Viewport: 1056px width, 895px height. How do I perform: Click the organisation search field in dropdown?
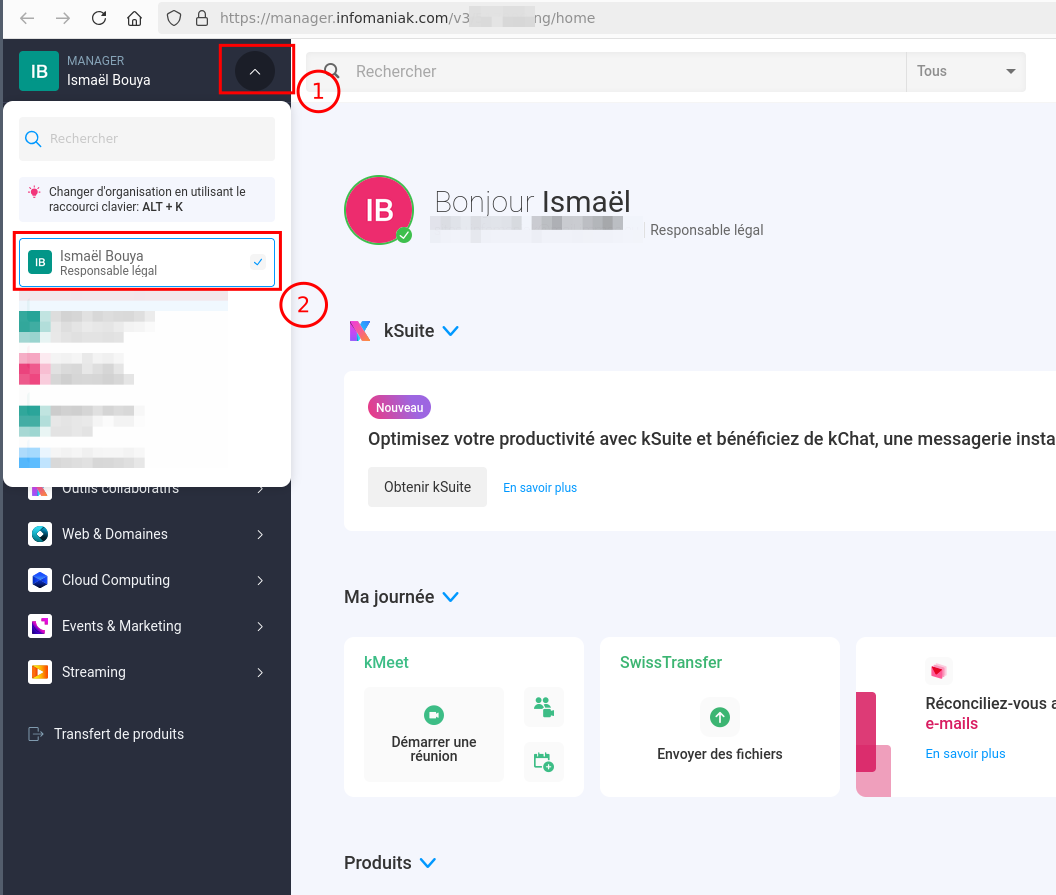pyautogui.click(x=147, y=139)
